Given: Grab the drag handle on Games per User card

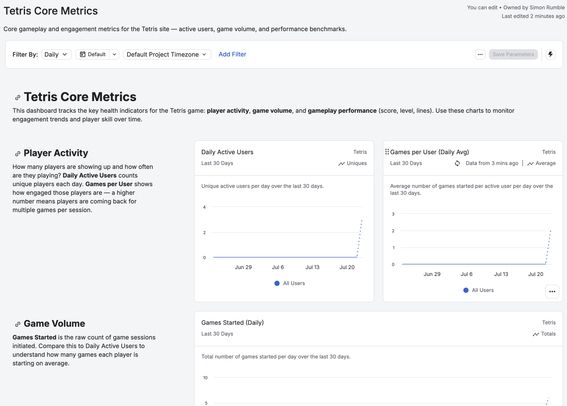Looking at the screenshot, I should pos(387,152).
